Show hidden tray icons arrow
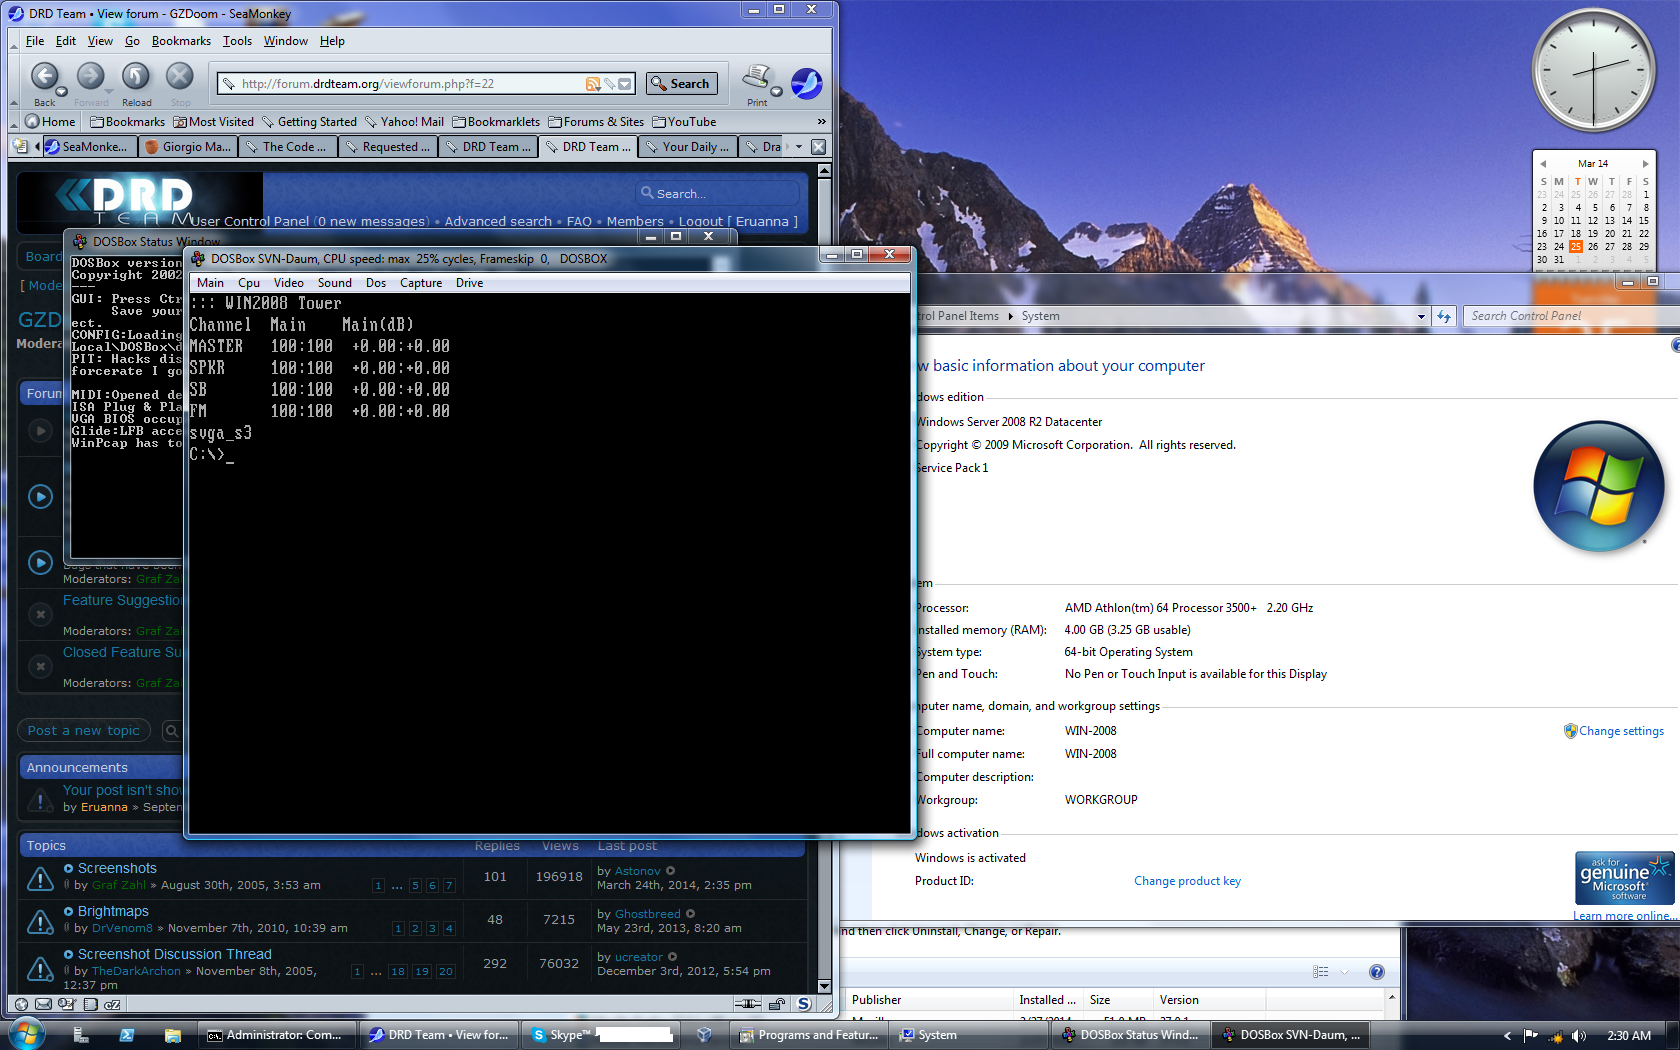This screenshot has width=1680, height=1050. click(1507, 1036)
